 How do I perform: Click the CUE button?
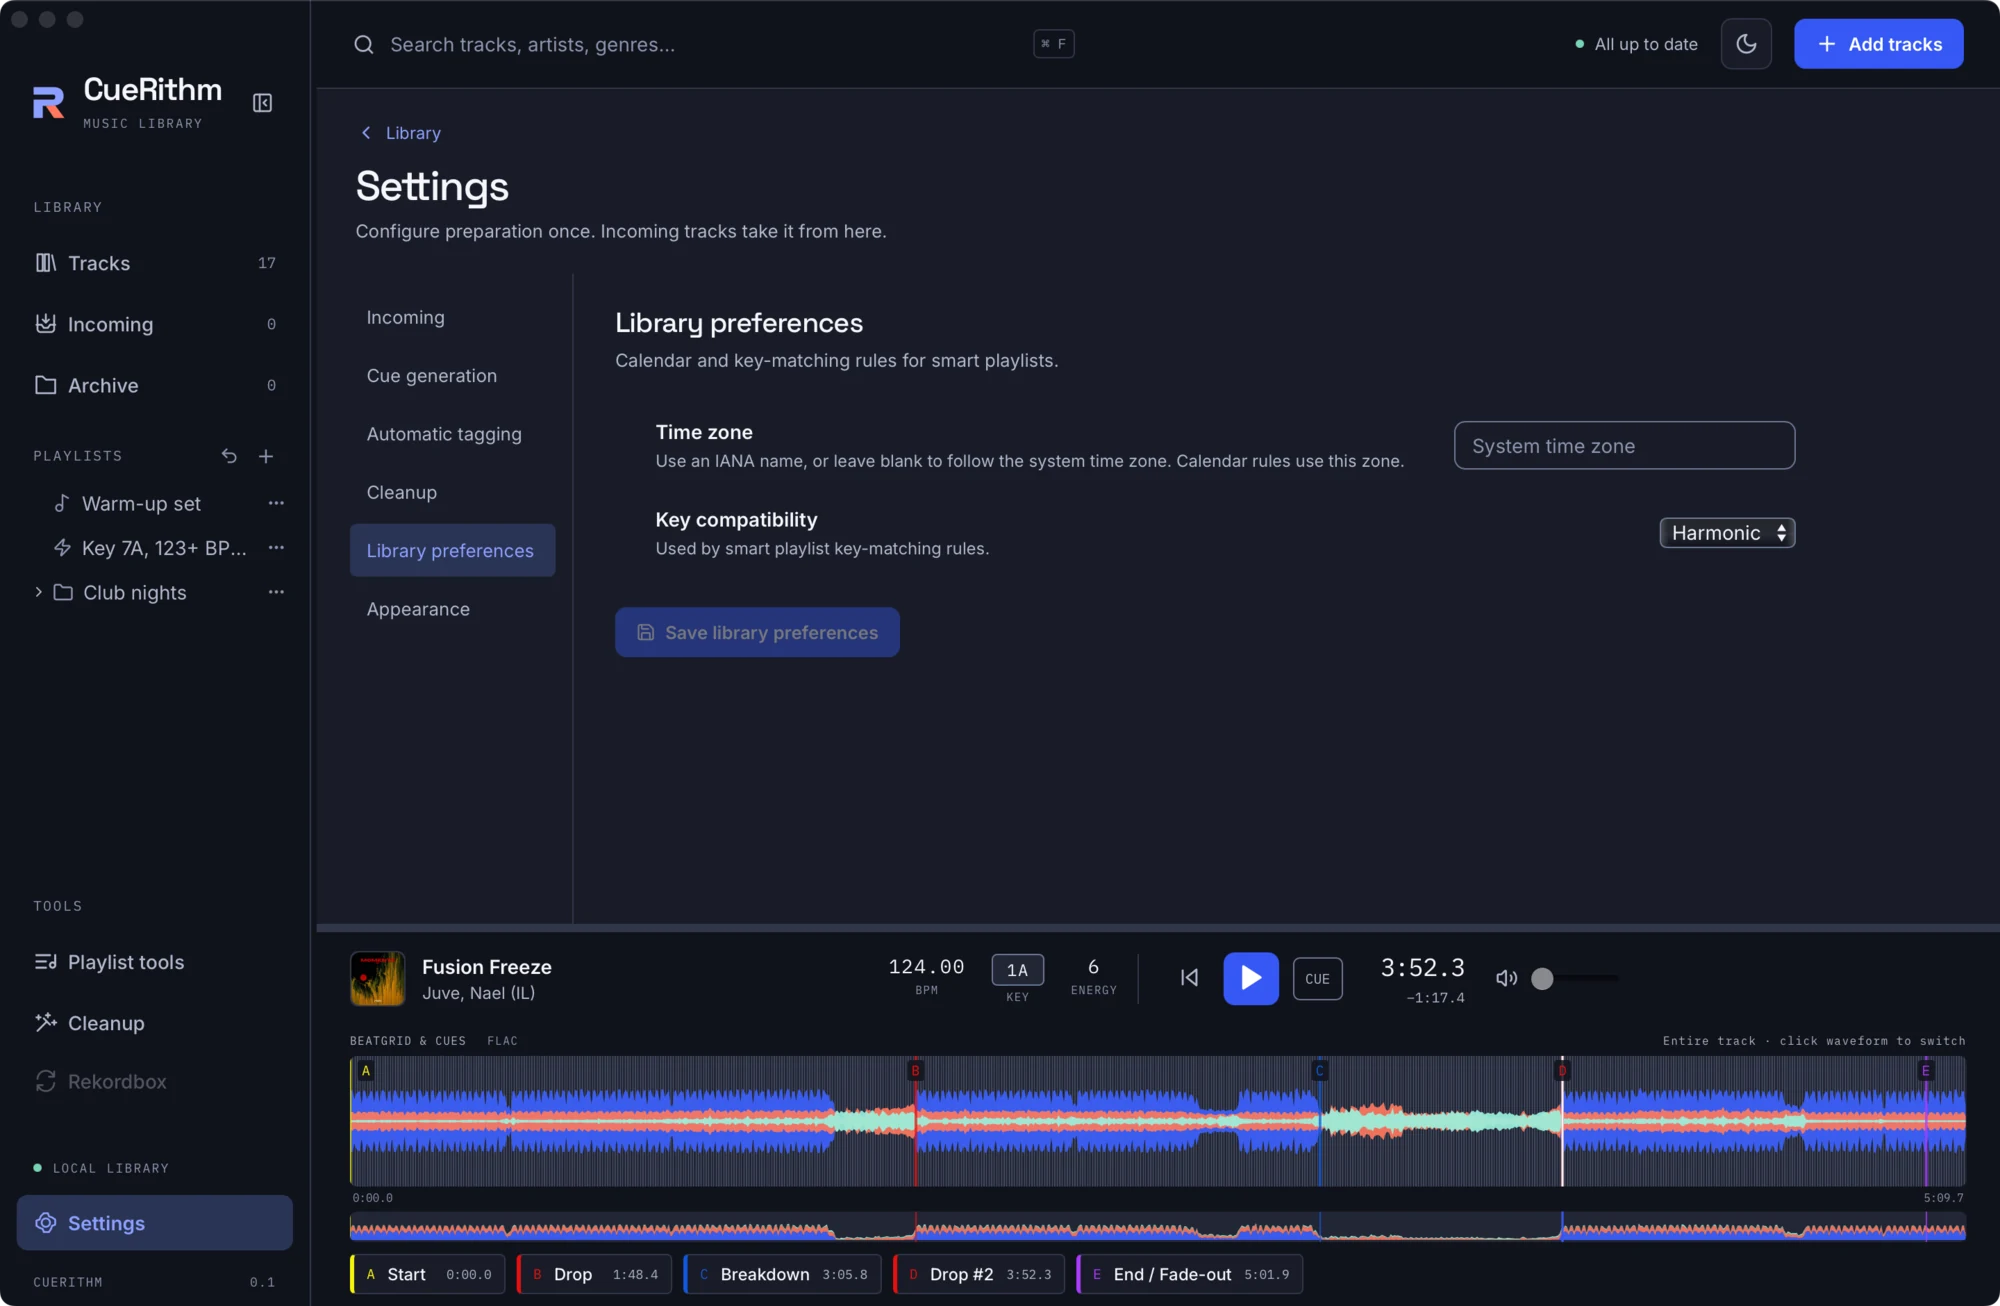1317,979
